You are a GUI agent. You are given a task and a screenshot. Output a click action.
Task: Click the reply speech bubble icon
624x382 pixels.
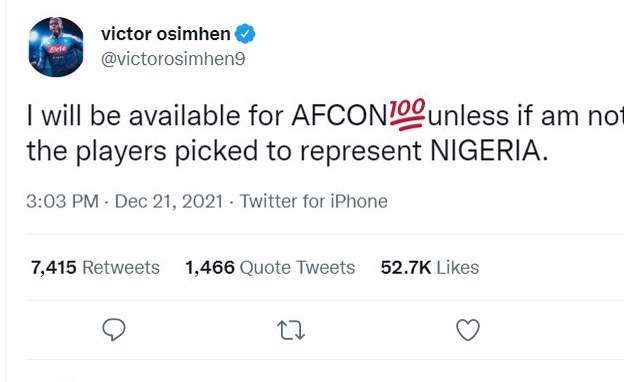114,330
